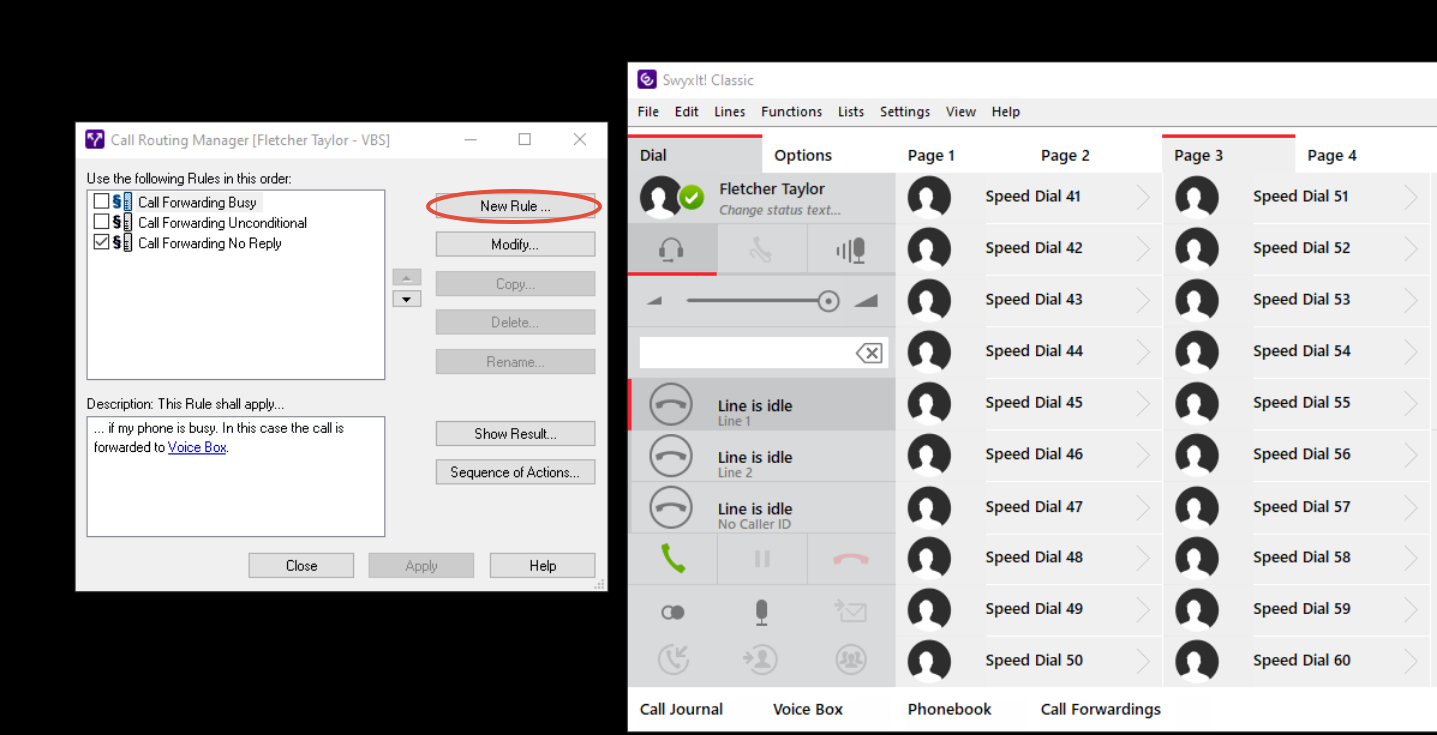Open Call Journal at bottom bar
1437x735 pixels.
tap(681, 709)
